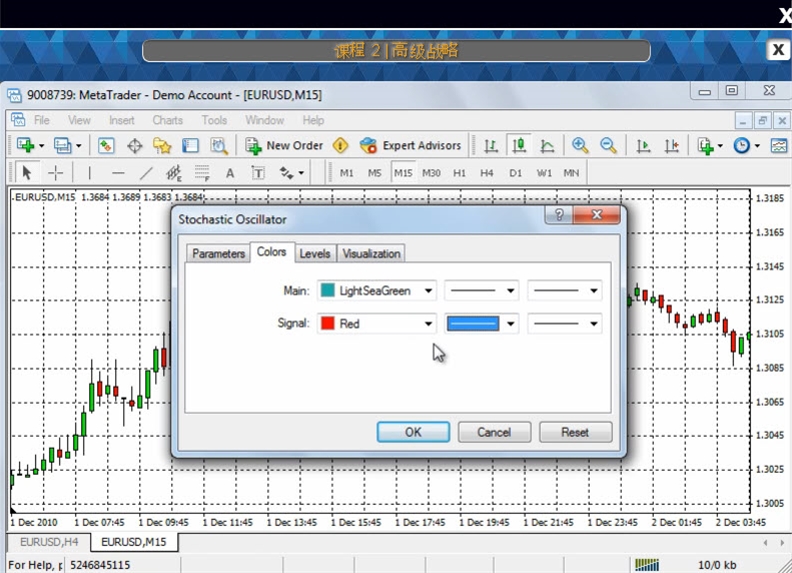
Task: Select the Equidistant Channel tool
Action: point(174,173)
